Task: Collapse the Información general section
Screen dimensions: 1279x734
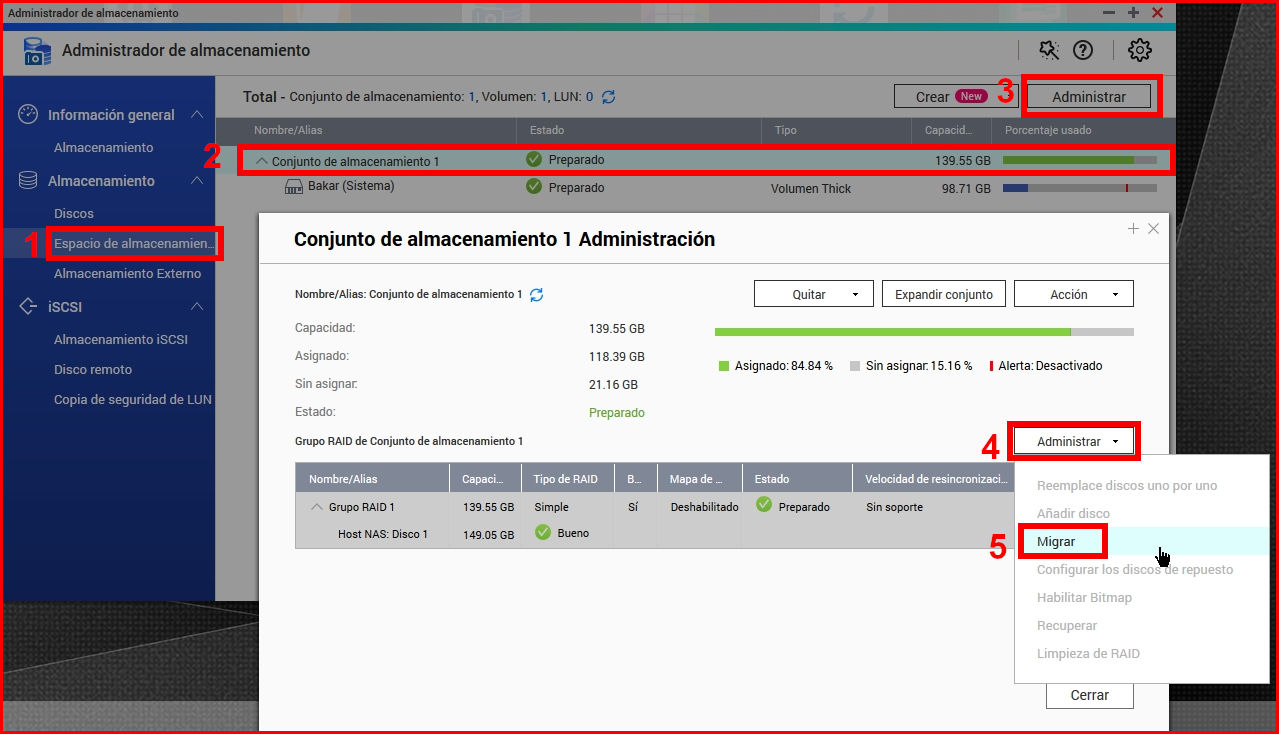Action: (x=197, y=115)
